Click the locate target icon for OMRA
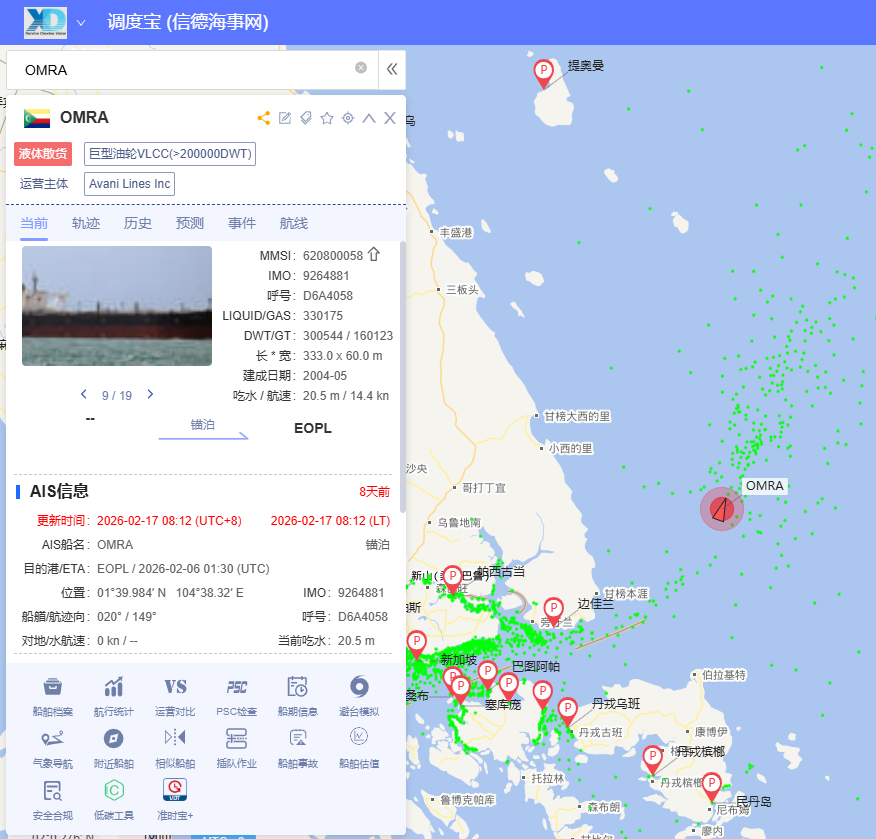Screen dimensions: 876x839 click(348, 118)
